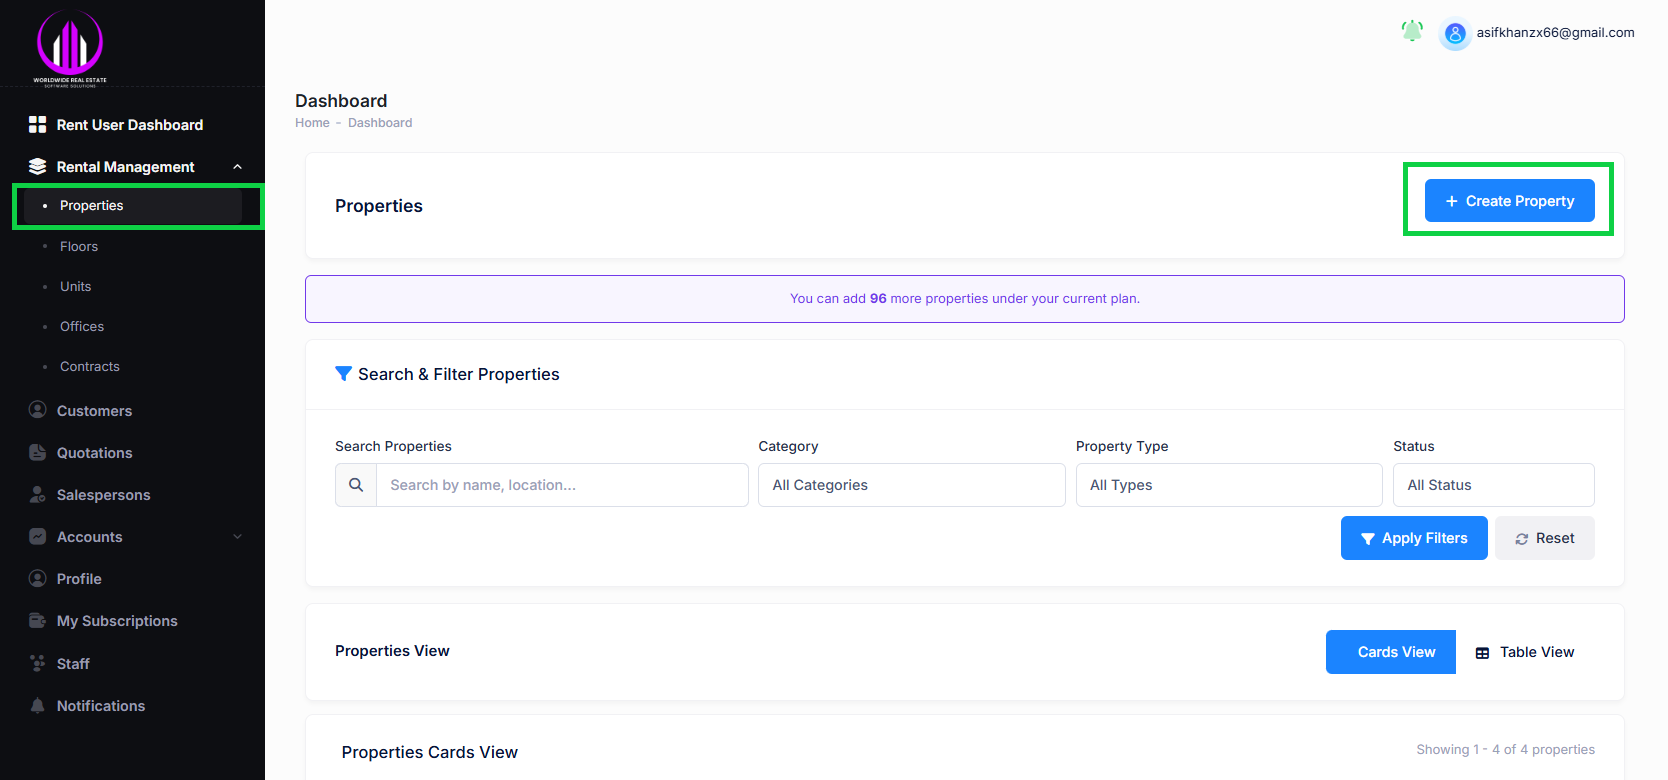Click the Apply Filters button

pyautogui.click(x=1414, y=538)
